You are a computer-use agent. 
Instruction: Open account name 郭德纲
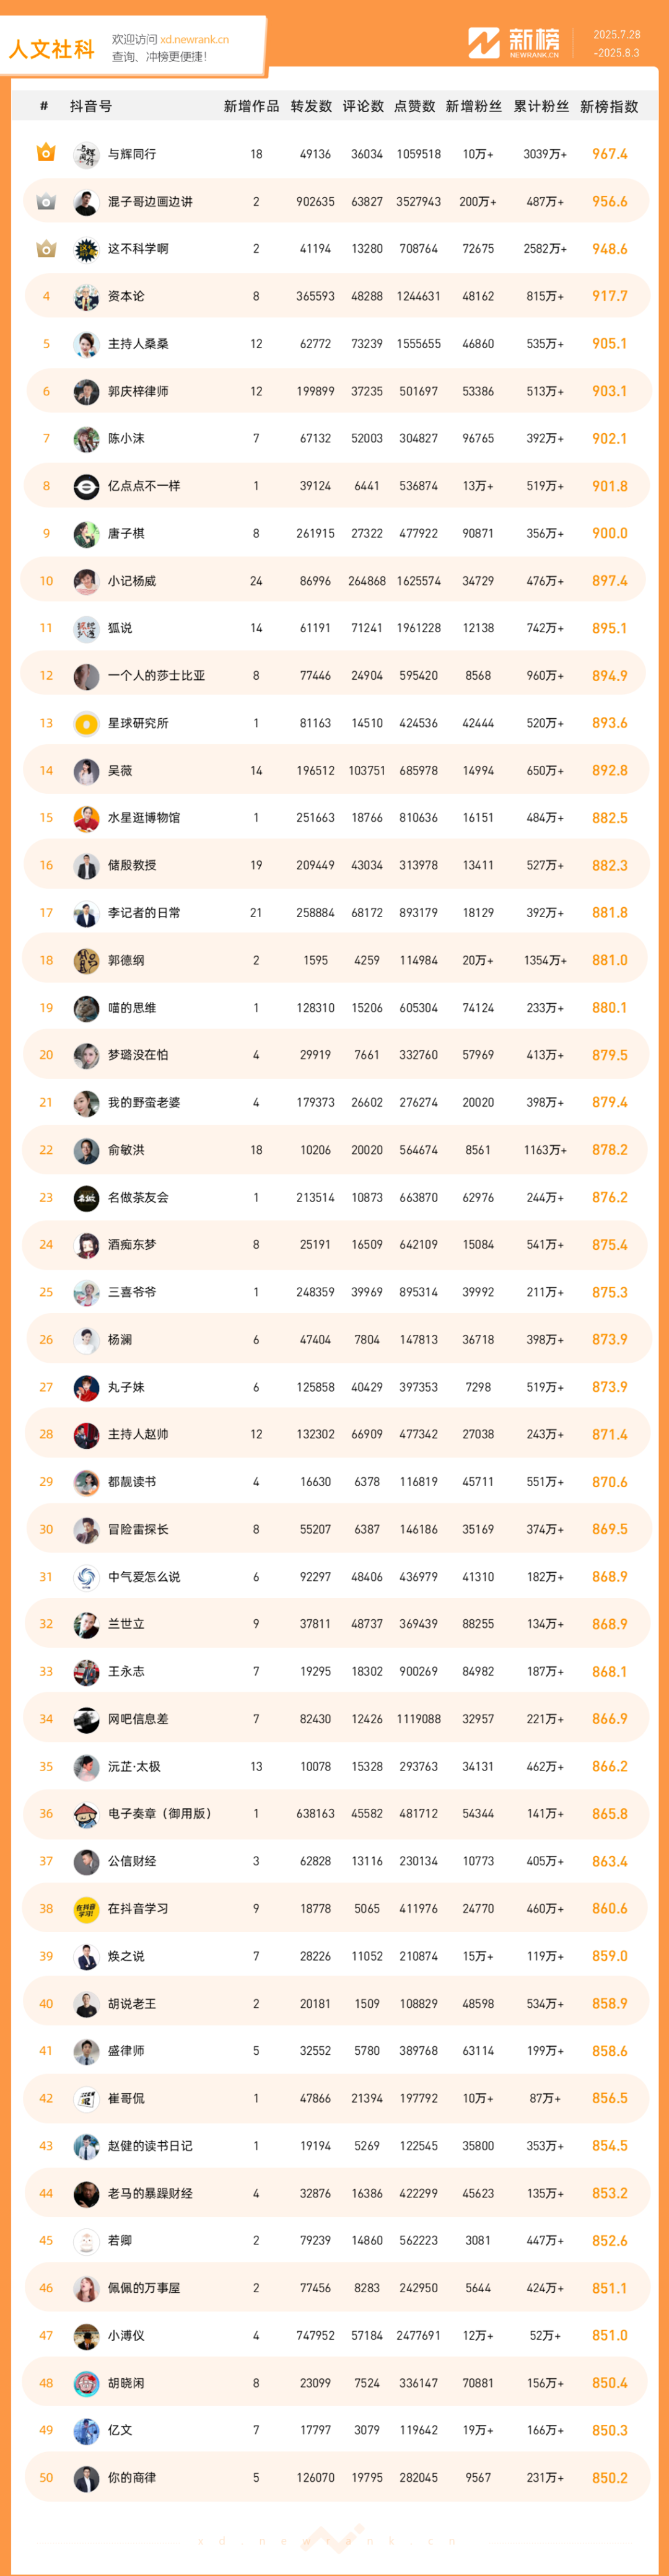(x=126, y=960)
